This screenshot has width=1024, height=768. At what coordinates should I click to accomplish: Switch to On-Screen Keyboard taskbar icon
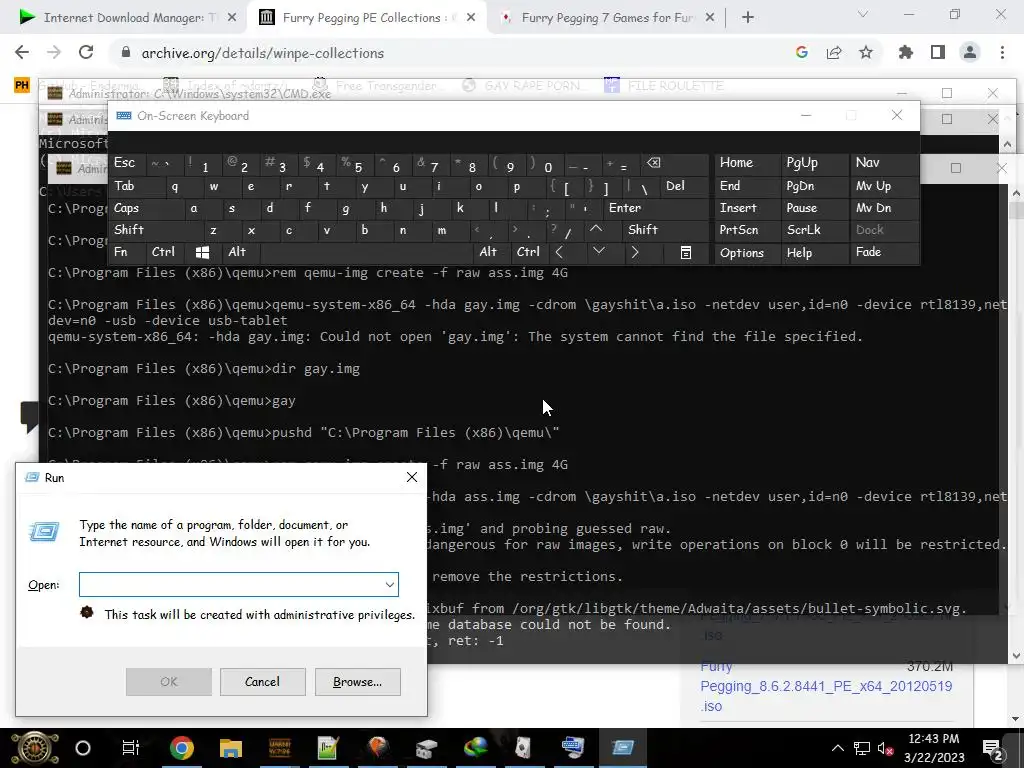click(x=573, y=748)
